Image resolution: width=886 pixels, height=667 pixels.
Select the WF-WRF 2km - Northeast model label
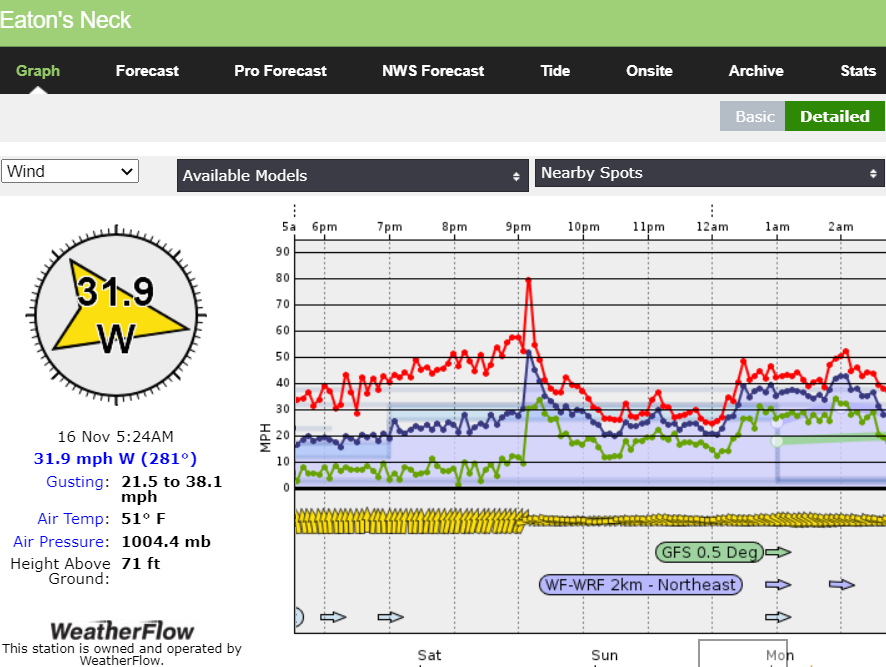641,584
